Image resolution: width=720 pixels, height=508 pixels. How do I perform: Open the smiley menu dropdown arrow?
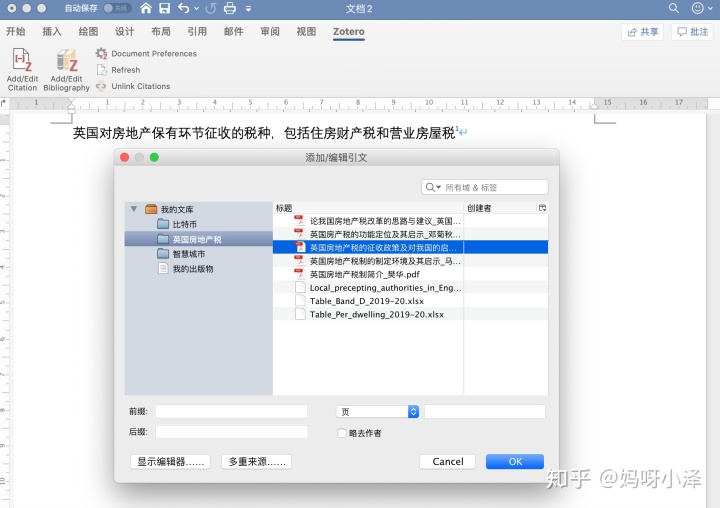pos(710,9)
